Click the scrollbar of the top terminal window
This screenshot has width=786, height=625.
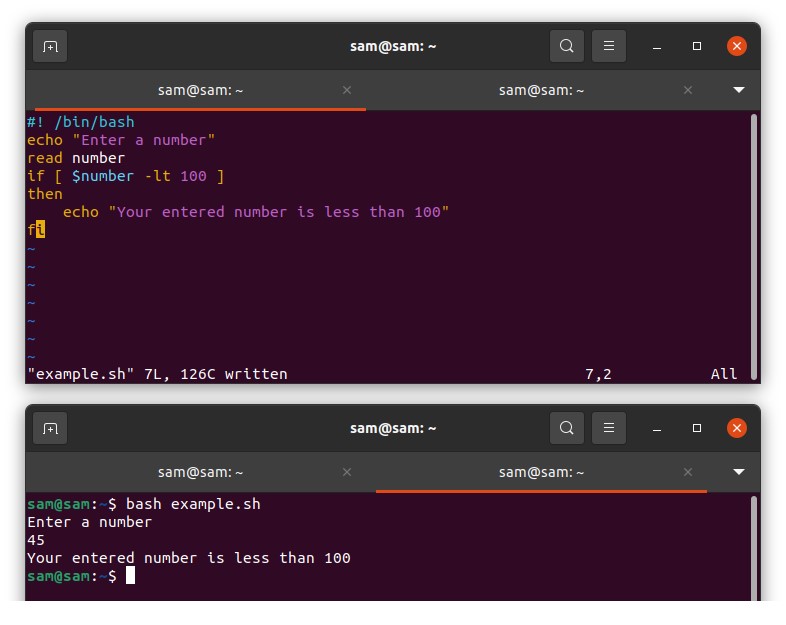point(754,247)
